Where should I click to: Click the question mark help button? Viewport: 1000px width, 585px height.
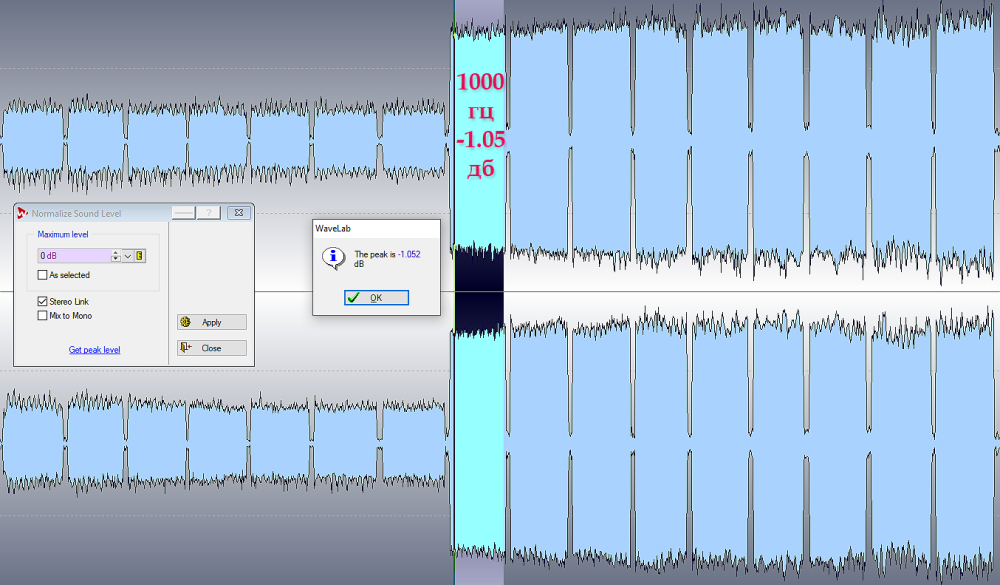208,213
